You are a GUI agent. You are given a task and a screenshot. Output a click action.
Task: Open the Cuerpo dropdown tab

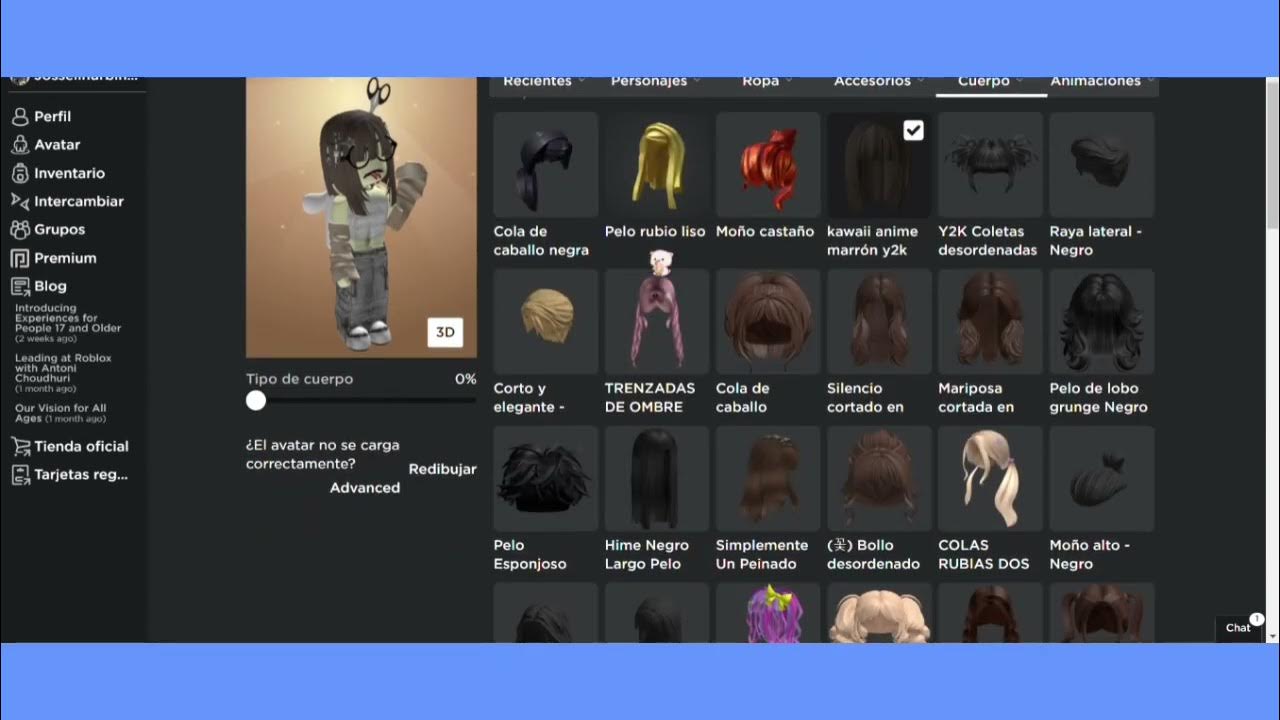pos(991,82)
